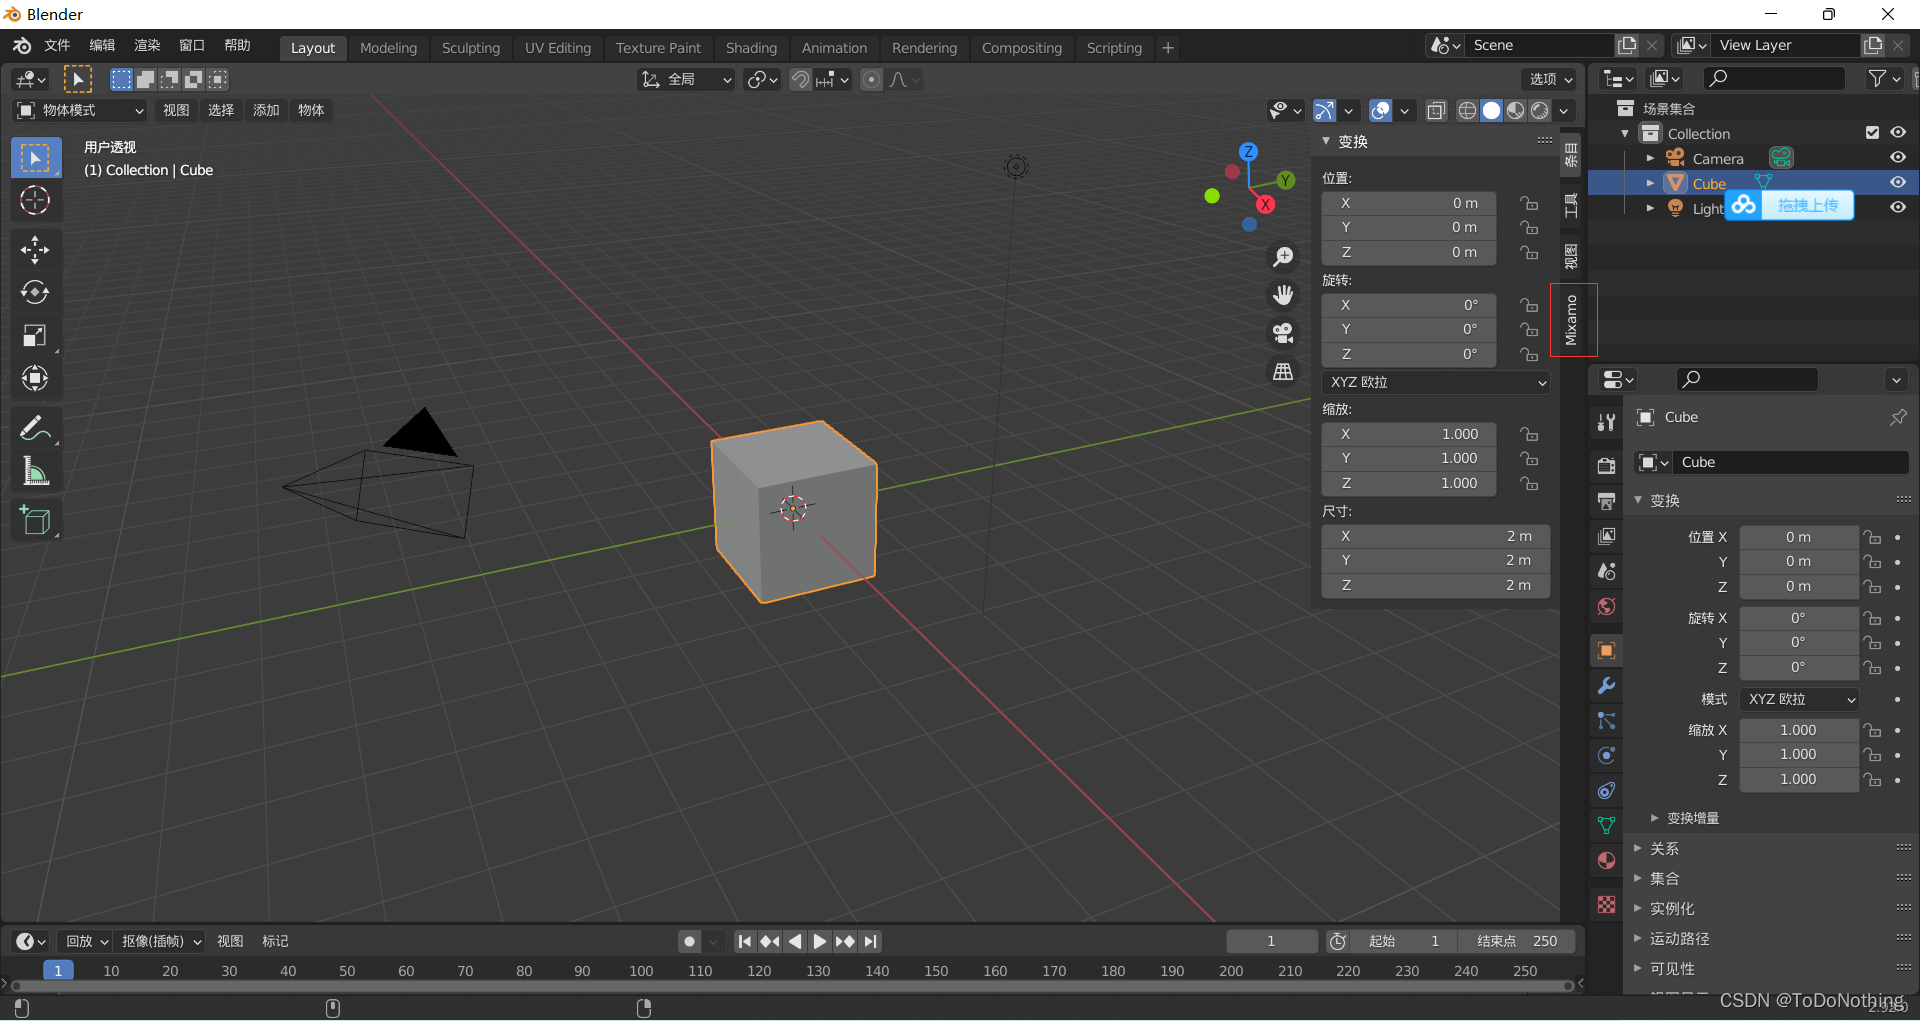The height and width of the screenshot is (1021, 1920).
Task: Click the drag-upload cloud button
Action: click(x=1789, y=206)
